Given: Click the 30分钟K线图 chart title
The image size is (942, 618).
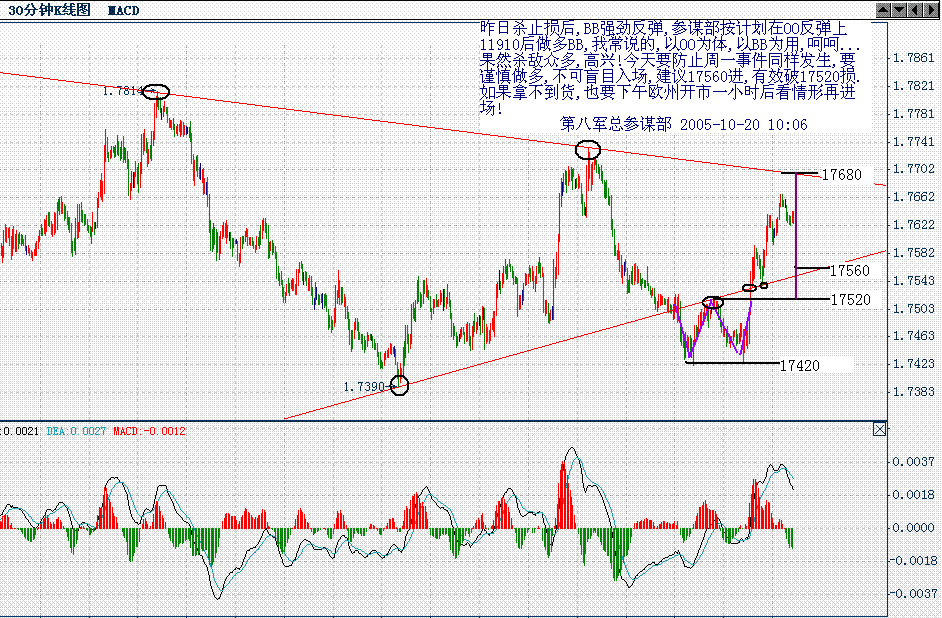Looking at the screenshot, I should coord(49,10).
